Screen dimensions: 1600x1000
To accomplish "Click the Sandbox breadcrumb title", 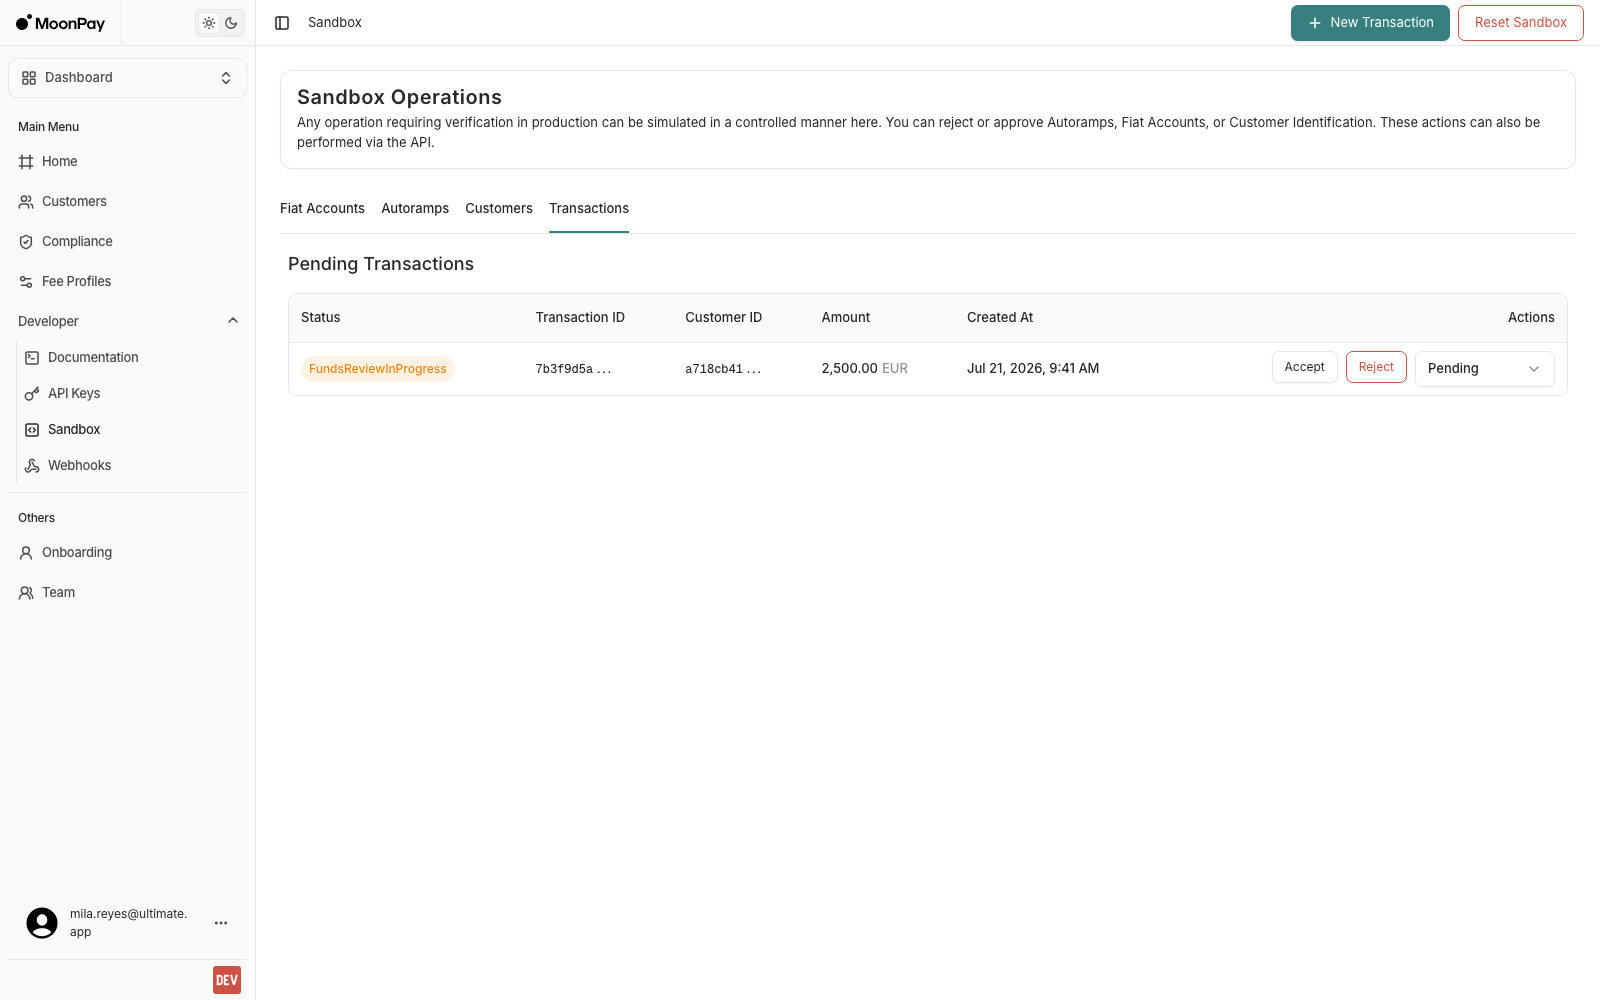I will click(335, 23).
